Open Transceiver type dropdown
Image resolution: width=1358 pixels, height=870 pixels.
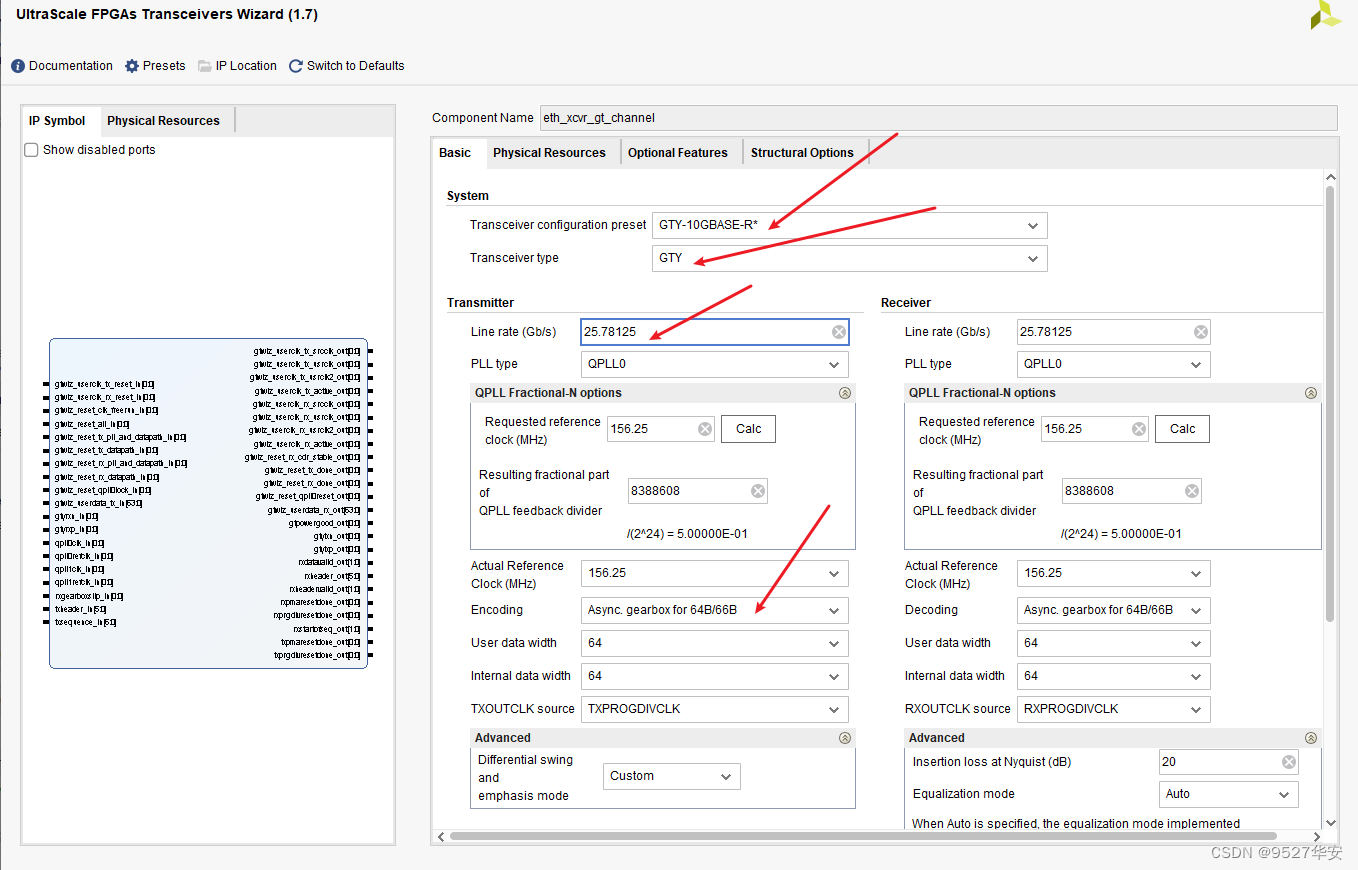coord(849,258)
